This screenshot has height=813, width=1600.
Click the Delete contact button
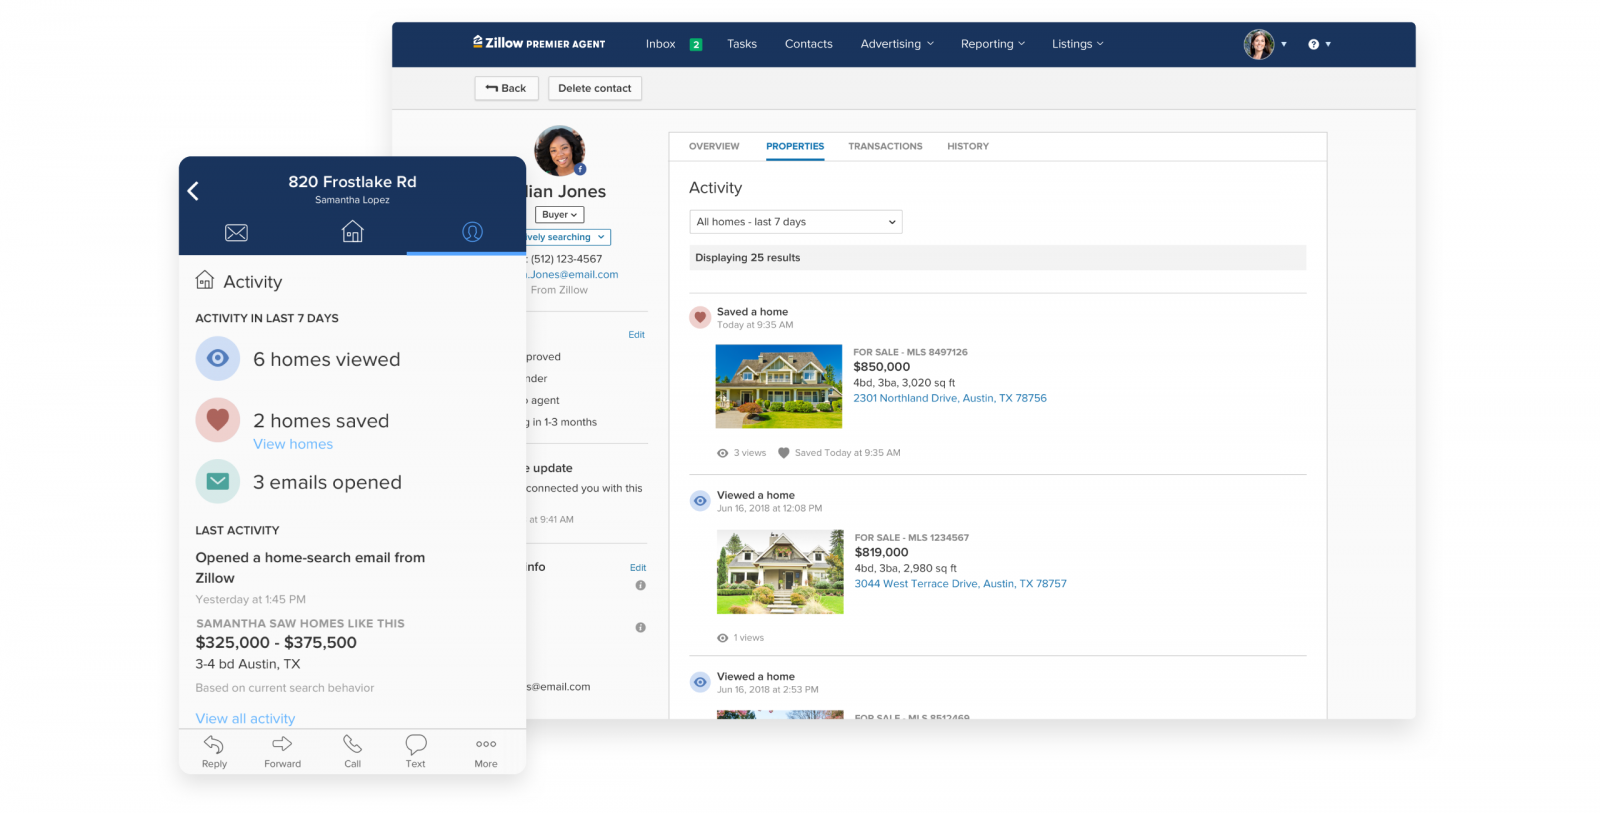594,88
